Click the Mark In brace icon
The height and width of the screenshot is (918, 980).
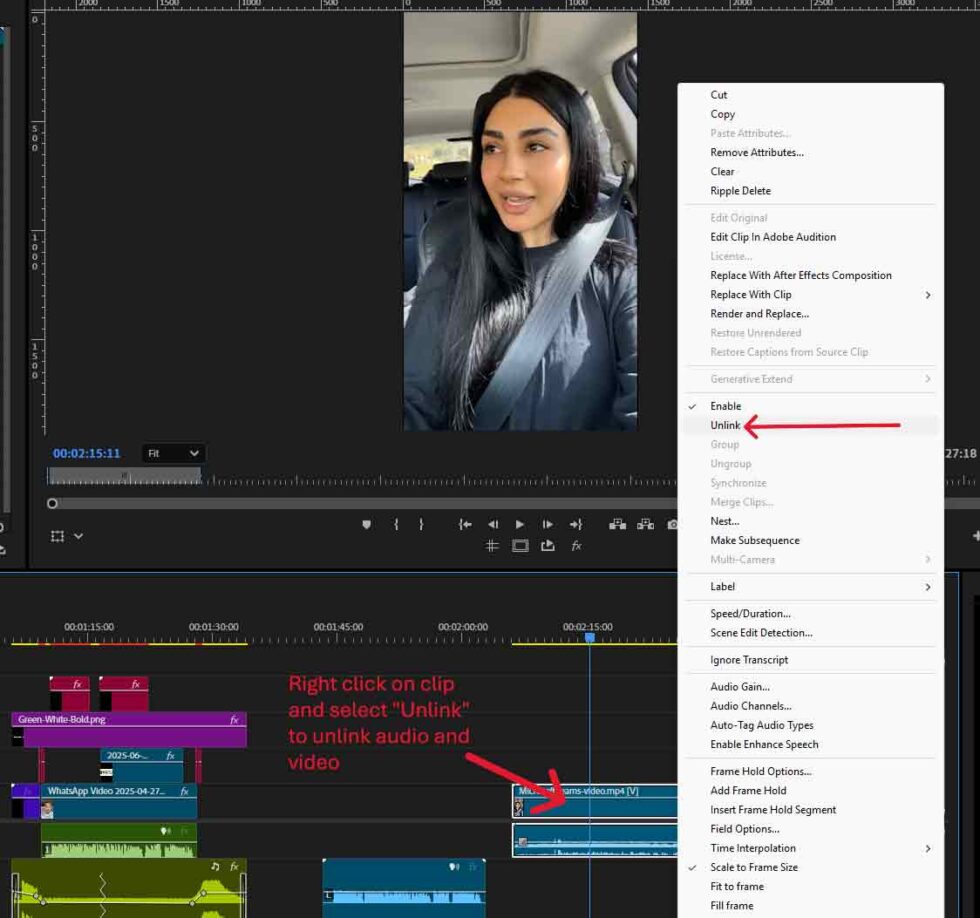coord(396,524)
